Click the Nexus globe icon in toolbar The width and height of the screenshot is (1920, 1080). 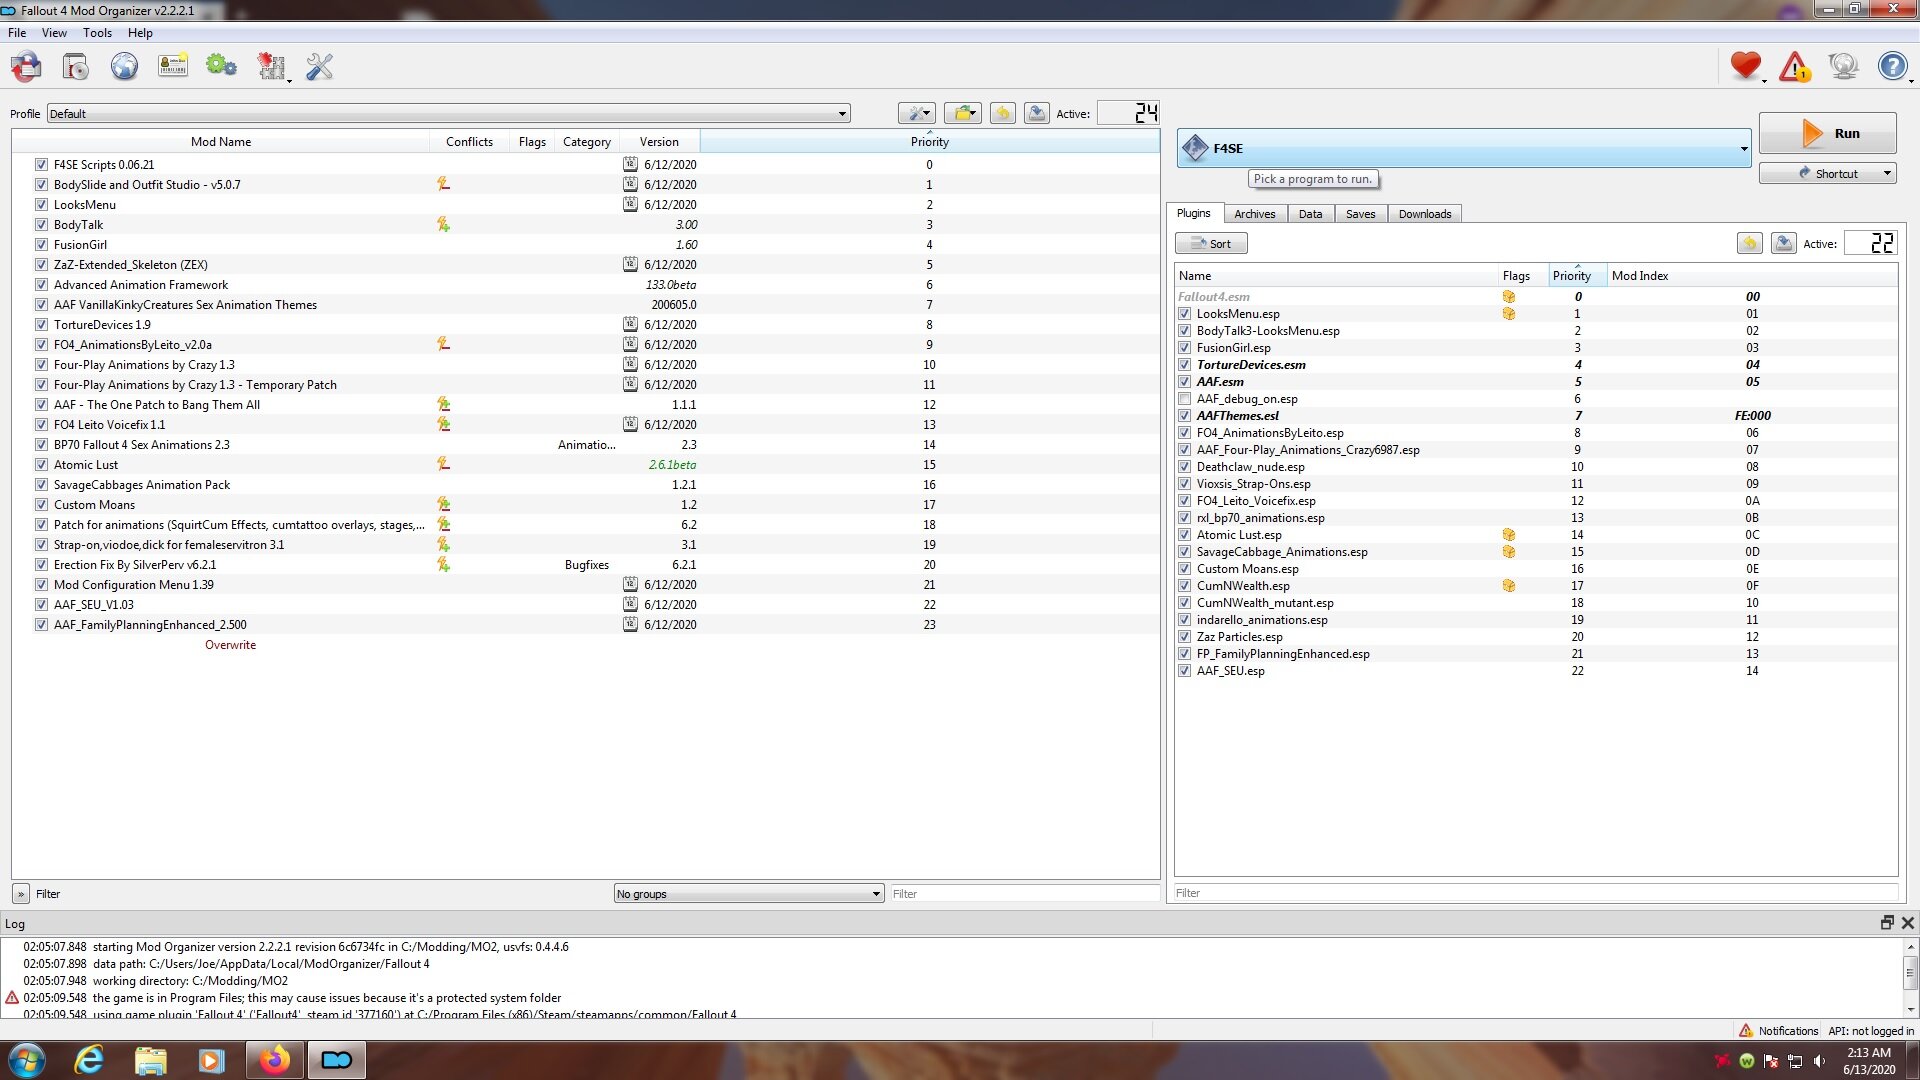124,67
